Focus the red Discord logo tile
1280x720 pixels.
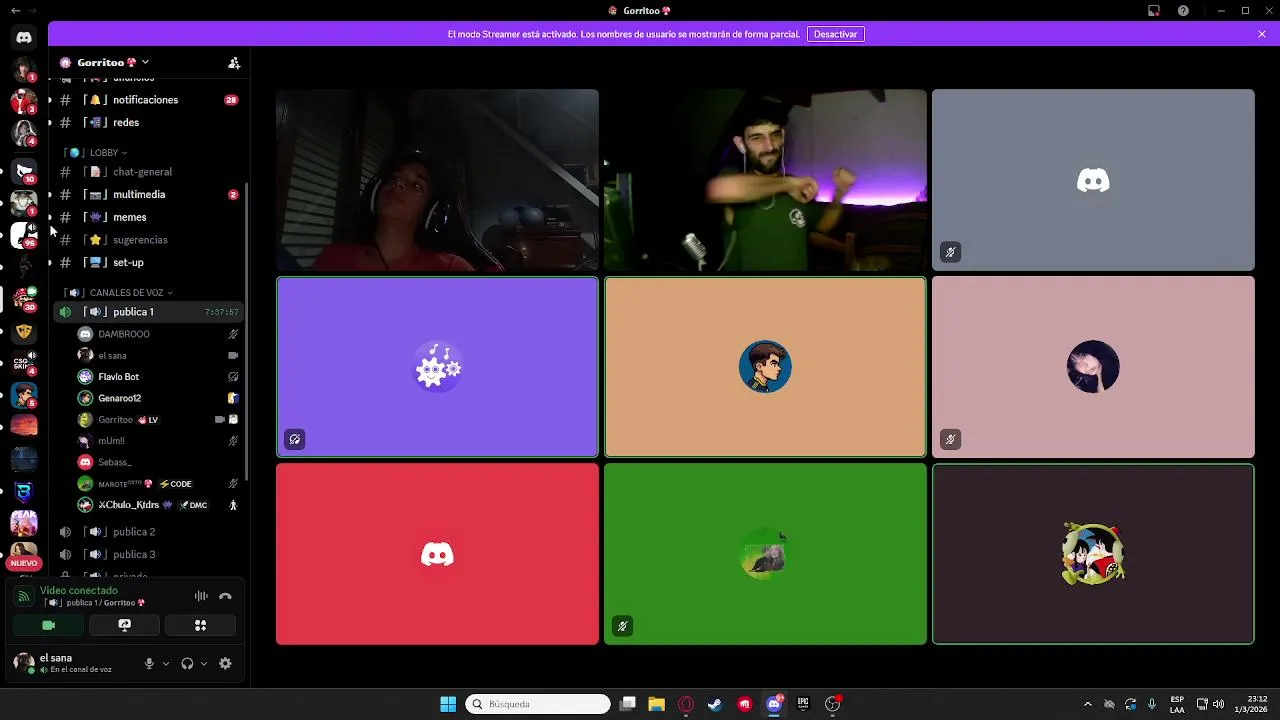click(x=437, y=554)
